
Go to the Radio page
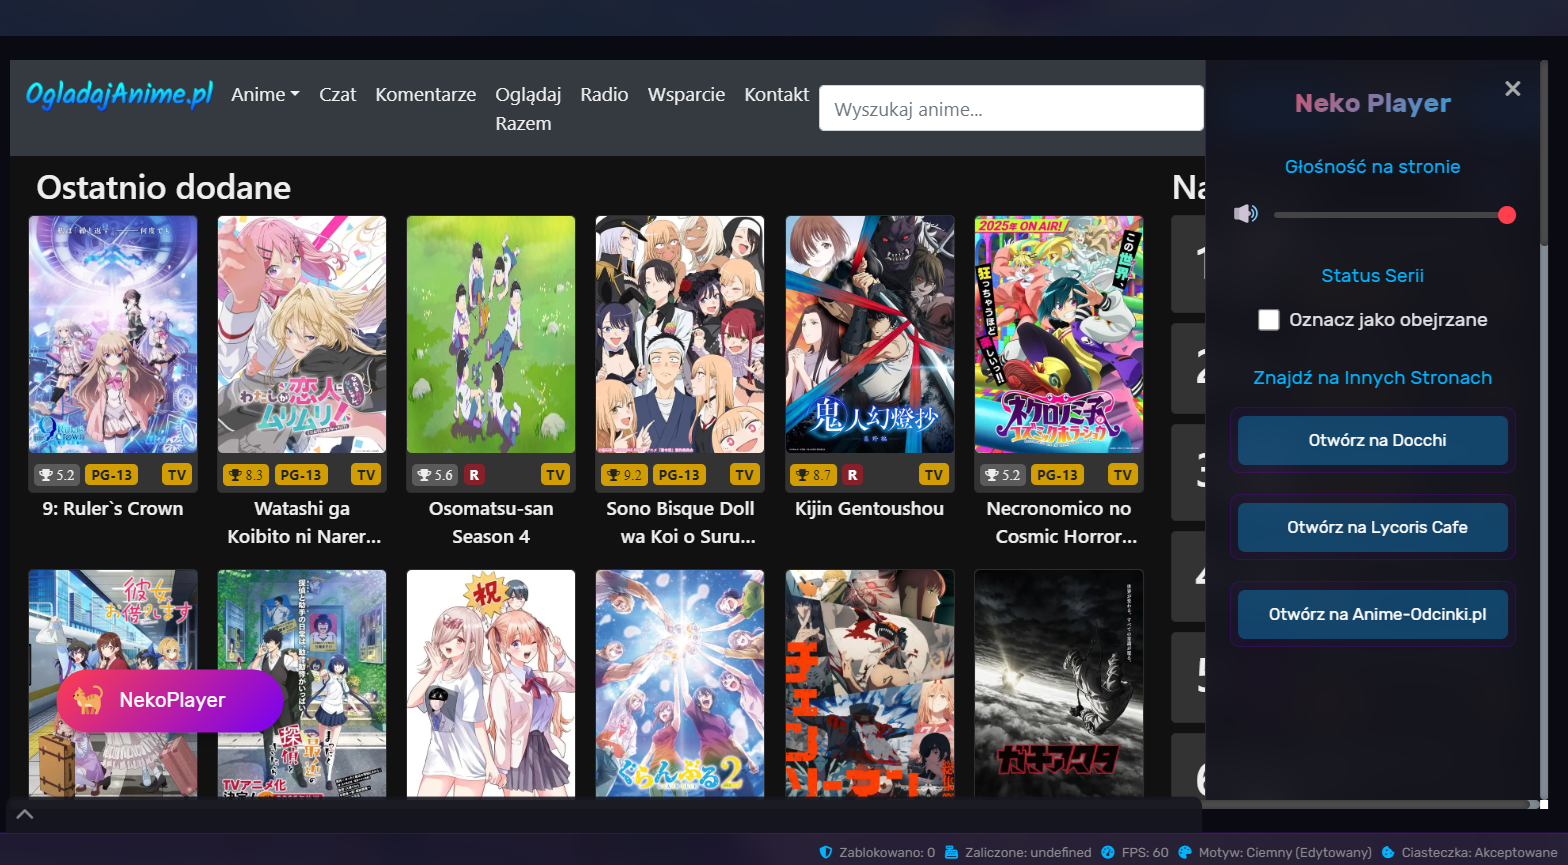click(604, 95)
